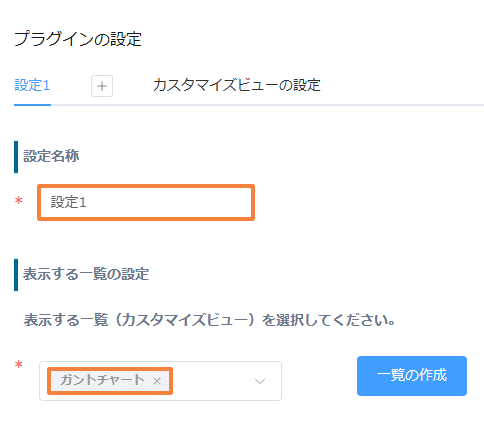The image size is (484, 424).
Task: Click the gray tab bar divider line
Action: tap(267, 105)
